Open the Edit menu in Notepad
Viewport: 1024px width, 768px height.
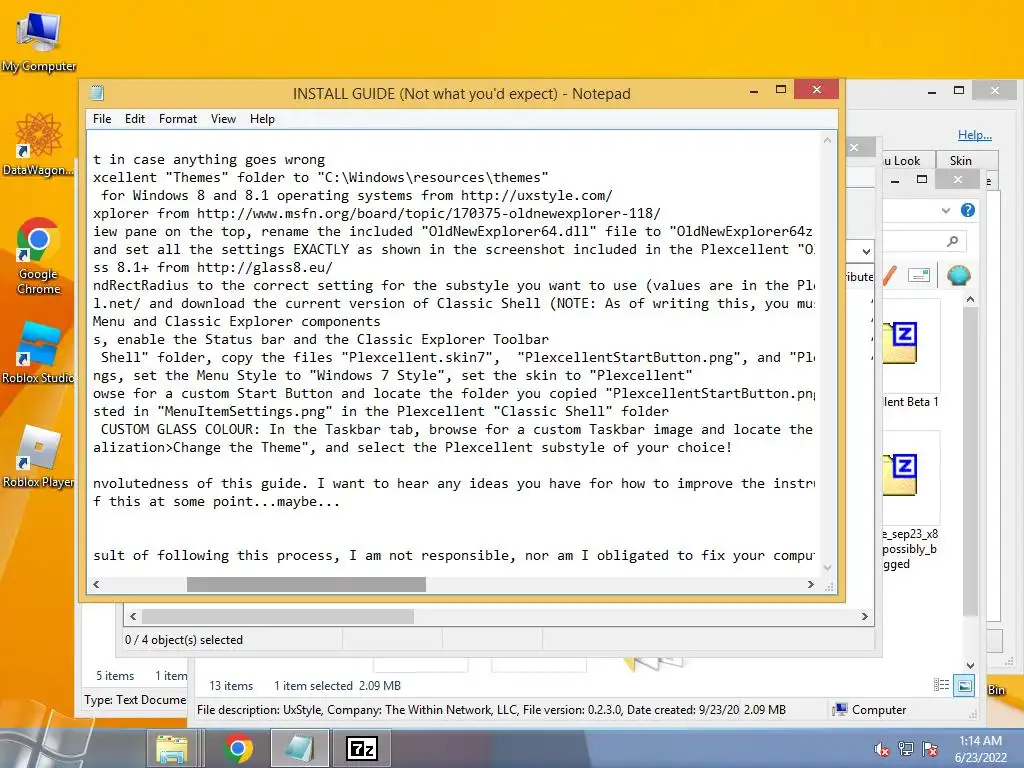[135, 119]
